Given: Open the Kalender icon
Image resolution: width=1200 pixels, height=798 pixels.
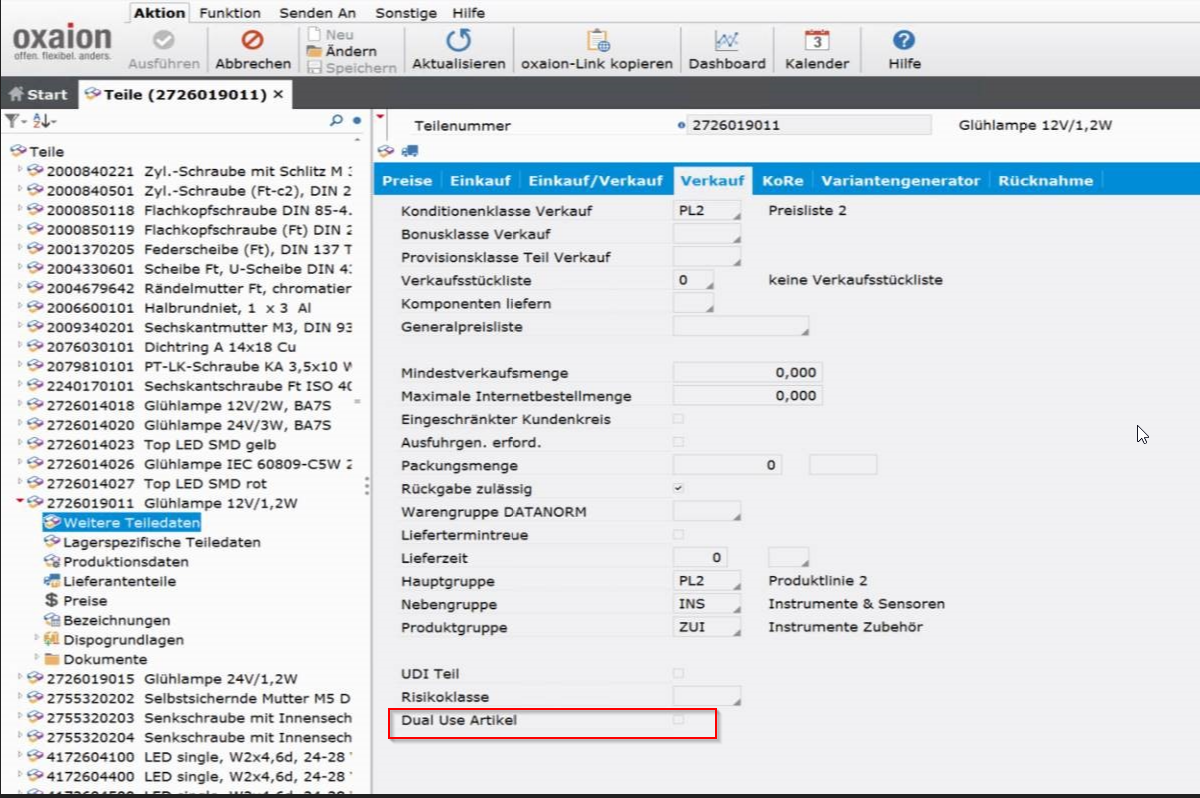Looking at the screenshot, I should pyautogui.click(x=817, y=40).
